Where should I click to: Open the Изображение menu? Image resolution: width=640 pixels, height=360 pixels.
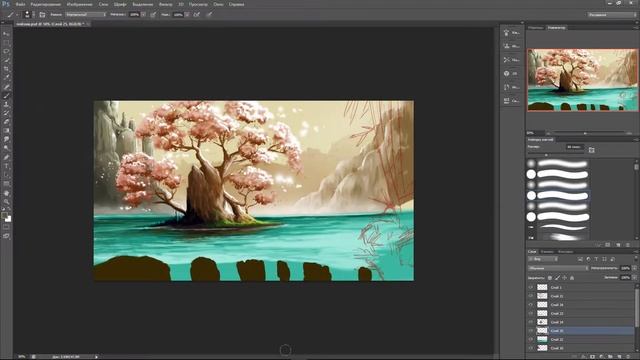(x=80, y=4)
